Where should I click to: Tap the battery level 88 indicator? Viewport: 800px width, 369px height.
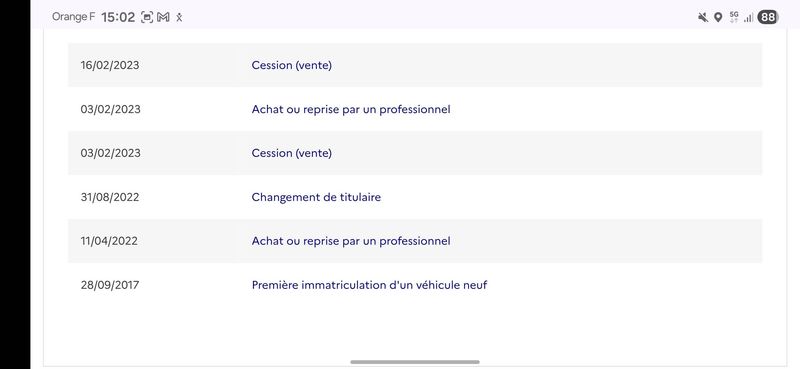pyautogui.click(x=768, y=17)
